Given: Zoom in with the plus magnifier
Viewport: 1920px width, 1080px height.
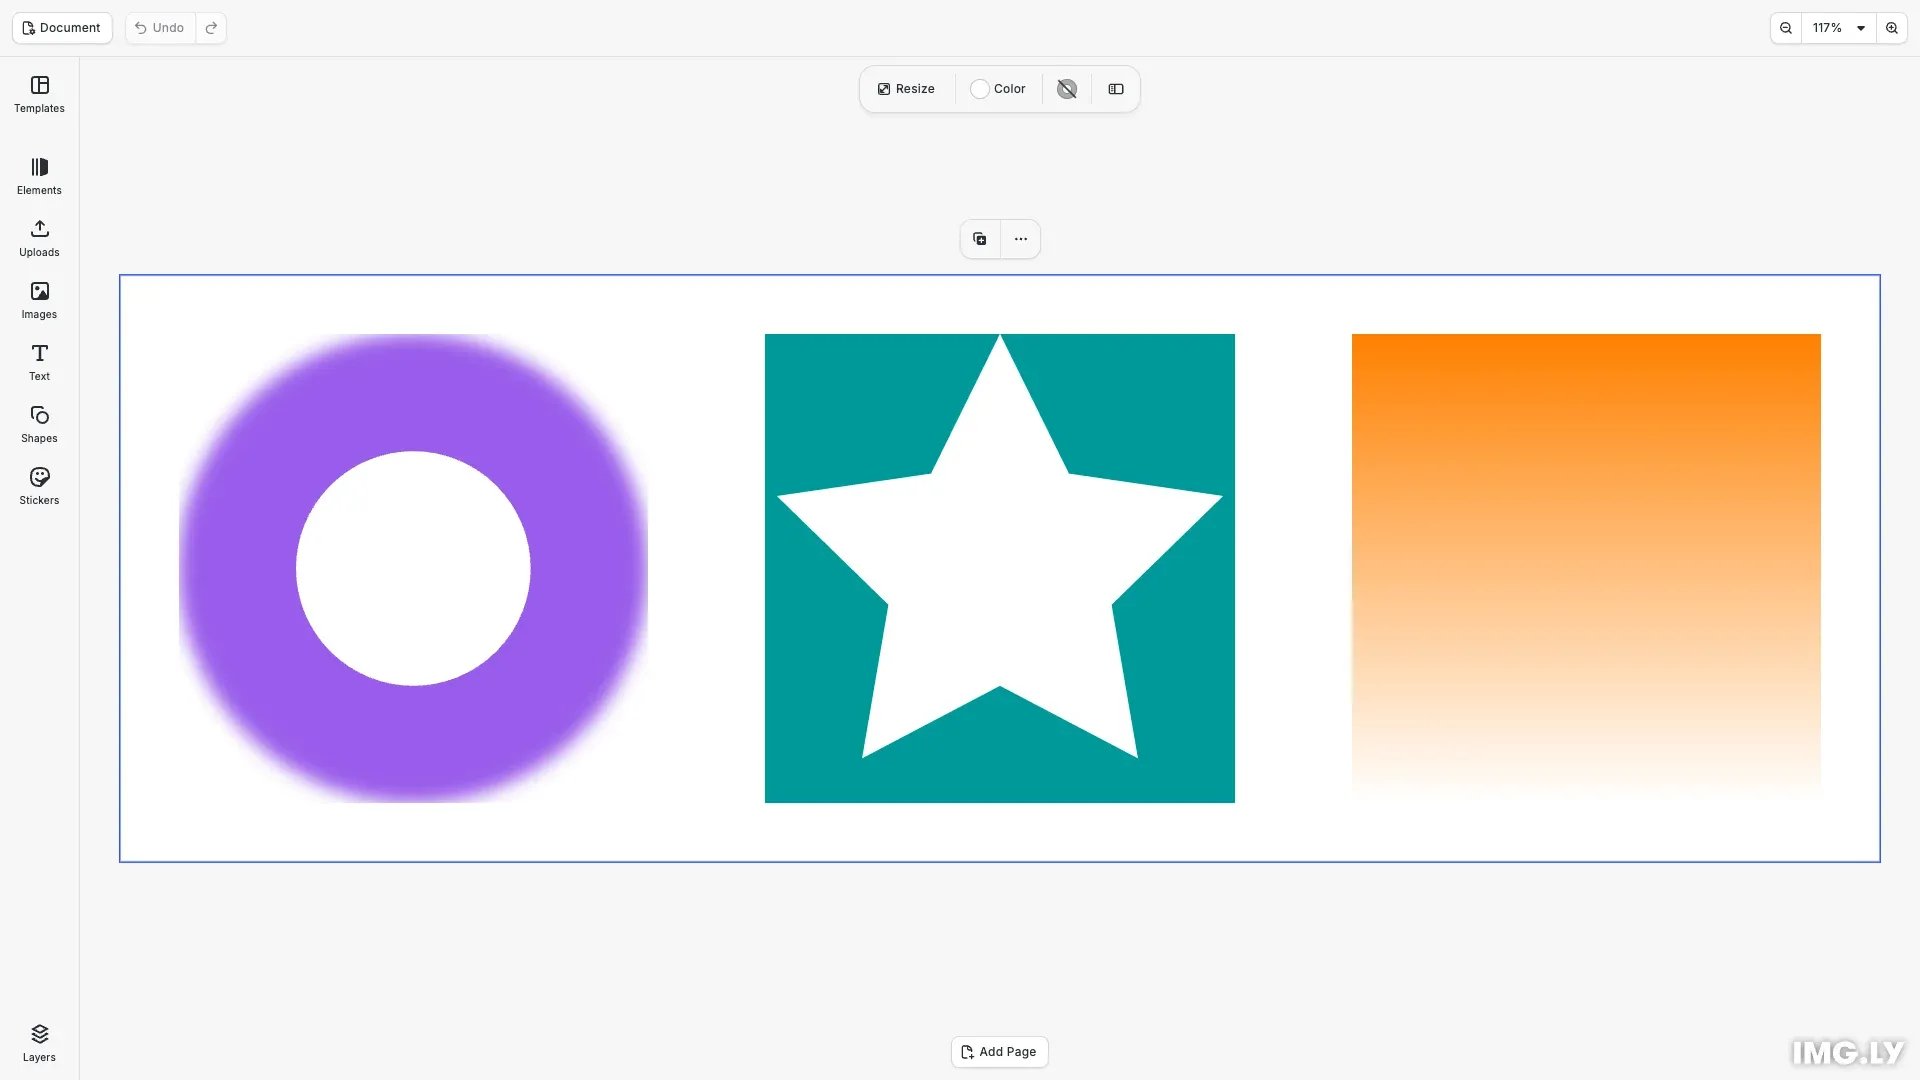Looking at the screenshot, I should 1892,28.
